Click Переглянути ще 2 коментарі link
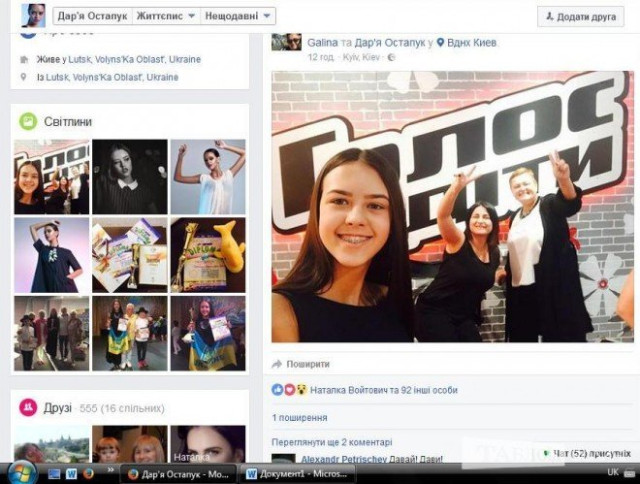This screenshot has height=484, width=640. click(x=332, y=441)
